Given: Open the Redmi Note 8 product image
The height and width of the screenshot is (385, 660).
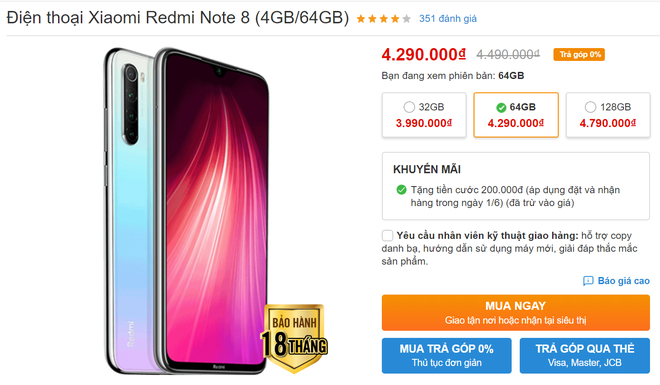Looking at the screenshot, I should [186, 210].
